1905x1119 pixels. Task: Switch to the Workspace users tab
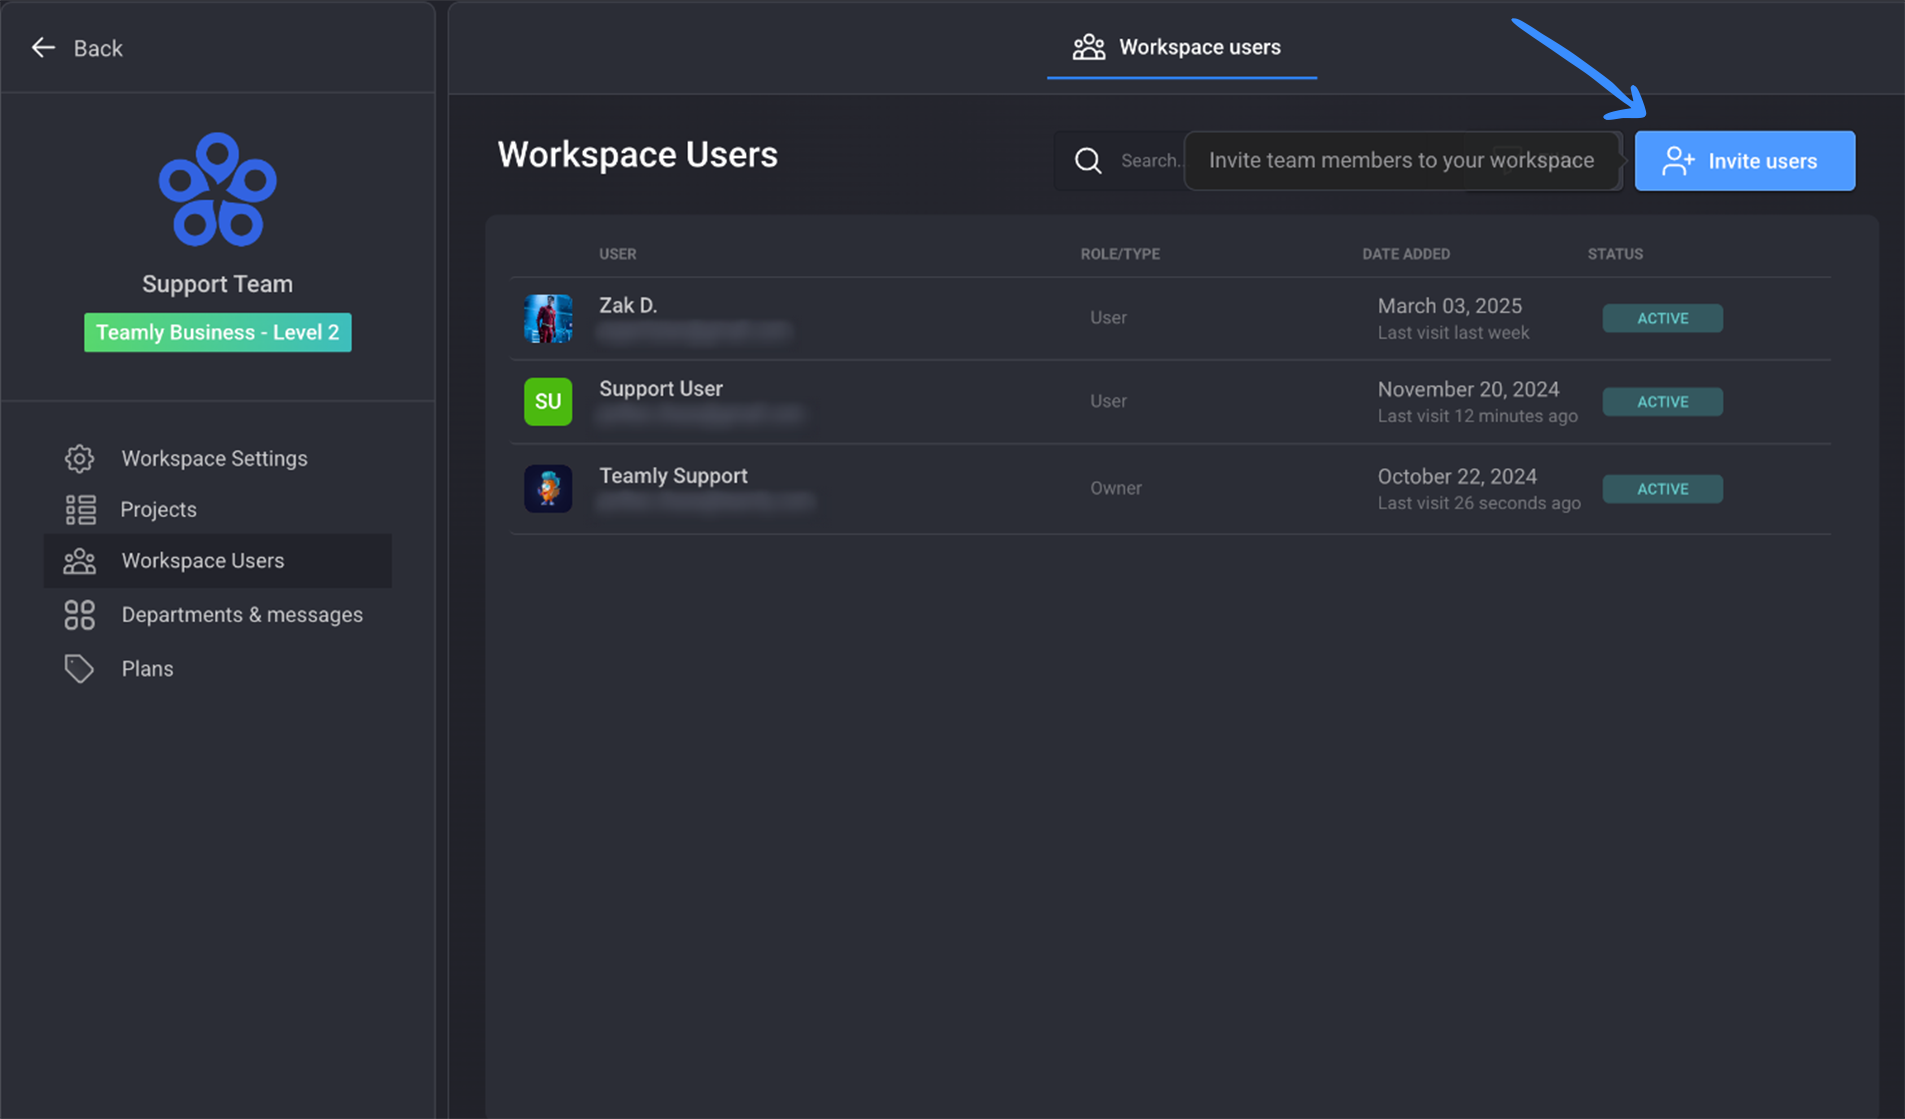[x=1181, y=47]
